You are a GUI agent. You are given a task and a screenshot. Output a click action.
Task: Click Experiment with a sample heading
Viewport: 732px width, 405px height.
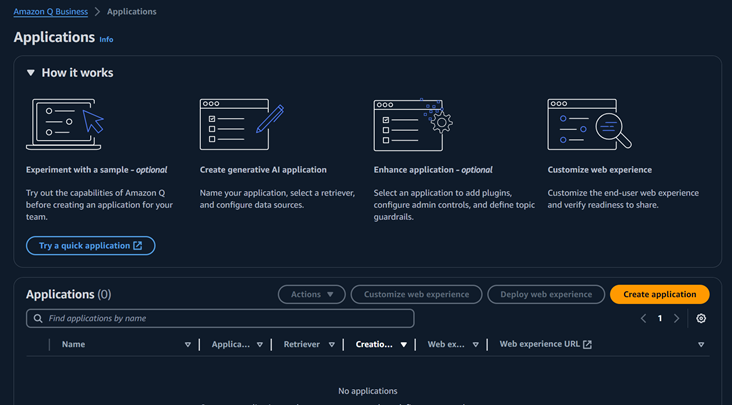click(97, 170)
